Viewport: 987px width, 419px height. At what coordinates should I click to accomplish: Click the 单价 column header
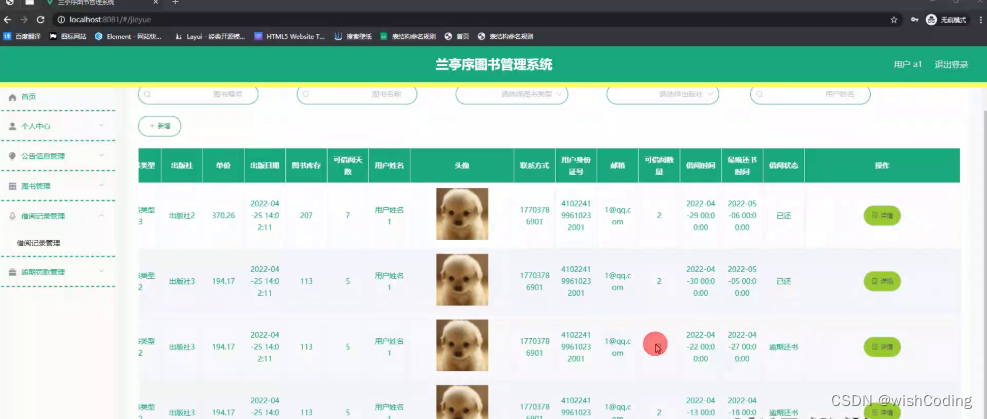click(x=223, y=166)
